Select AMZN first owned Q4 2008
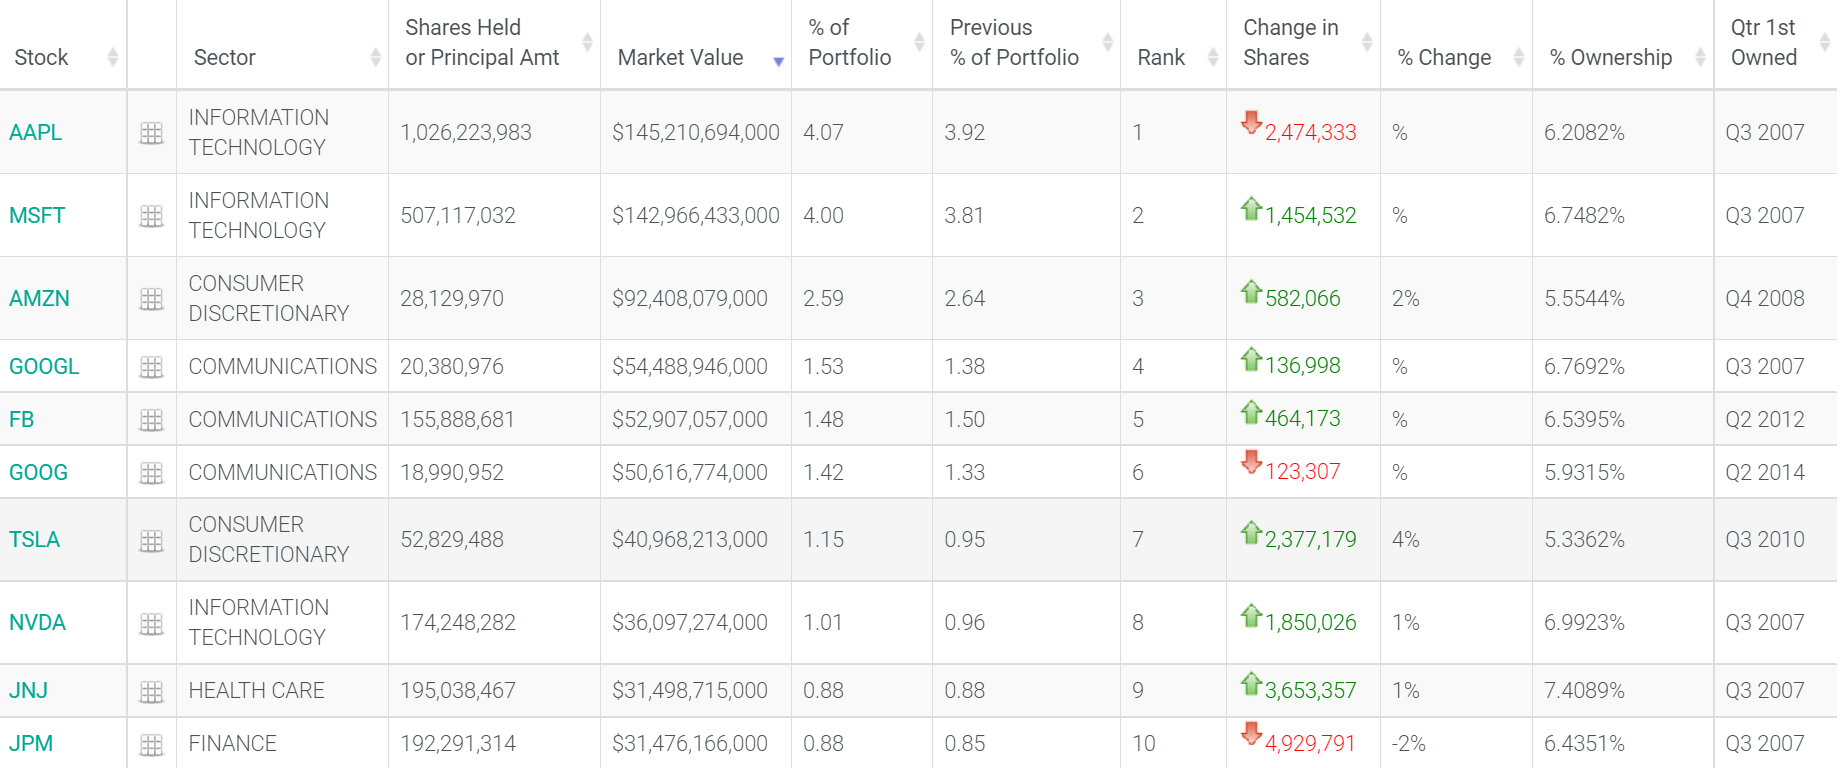This screenshot has width=1840, height=768. (1765, 299)
